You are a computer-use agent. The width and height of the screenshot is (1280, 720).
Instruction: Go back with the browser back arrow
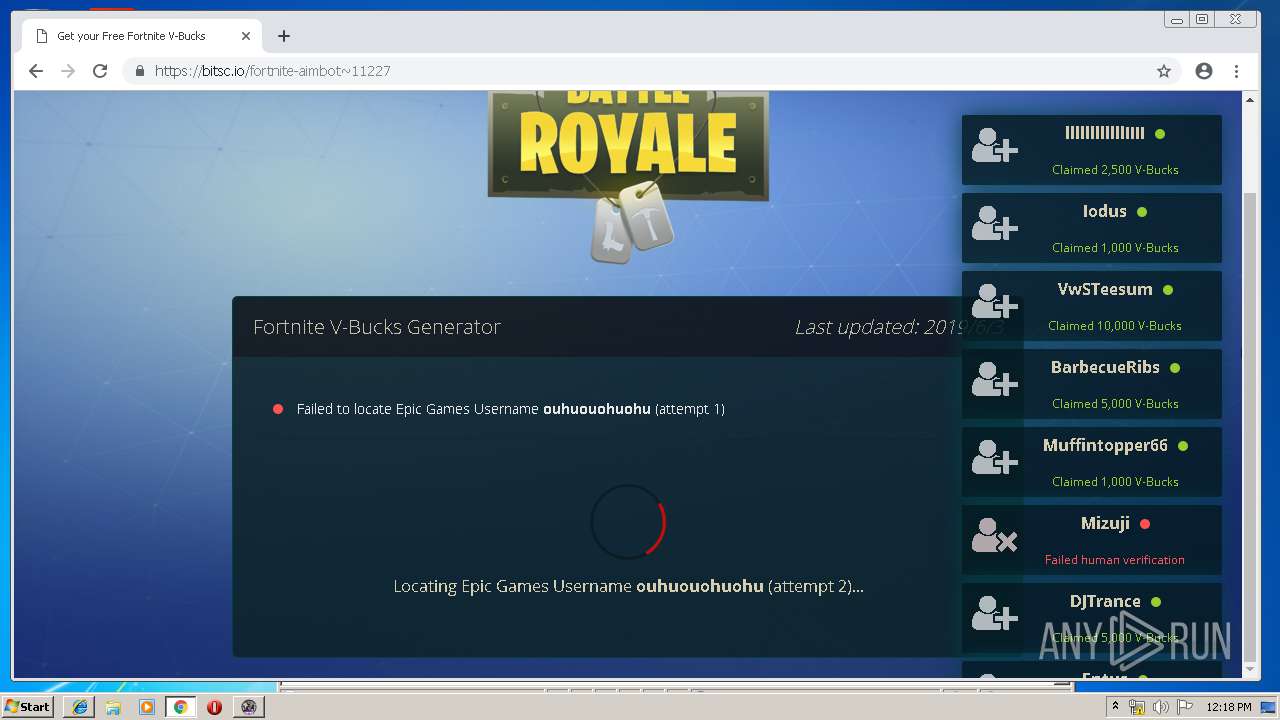tap(36, 71)
